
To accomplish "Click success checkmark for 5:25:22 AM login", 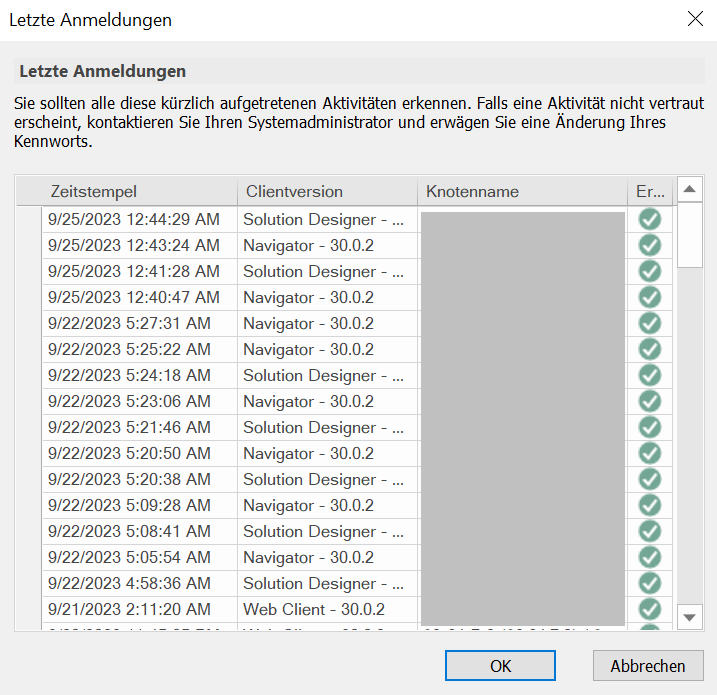I will tap(650, 349).
